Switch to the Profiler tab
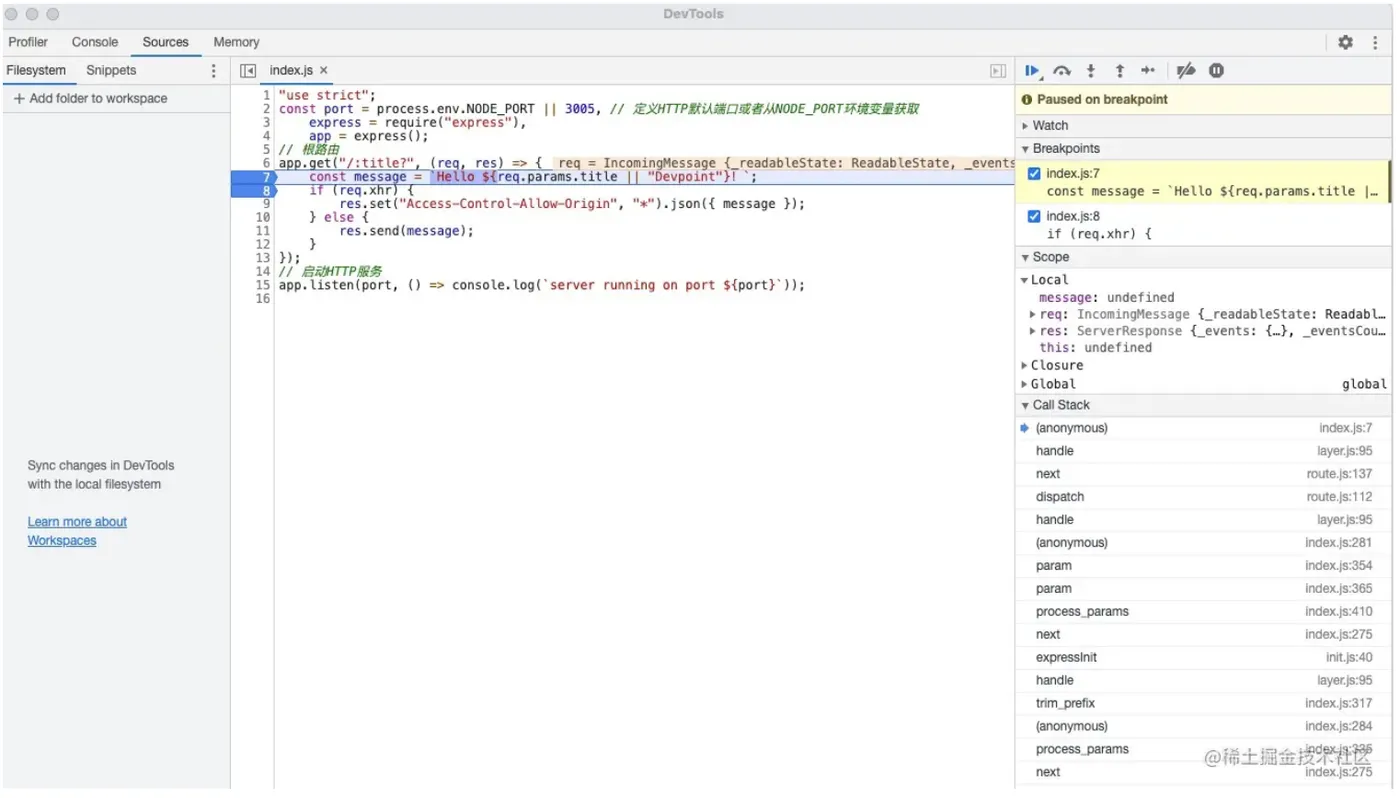This screenshot has height=798, width=1400. pos(28,42)
